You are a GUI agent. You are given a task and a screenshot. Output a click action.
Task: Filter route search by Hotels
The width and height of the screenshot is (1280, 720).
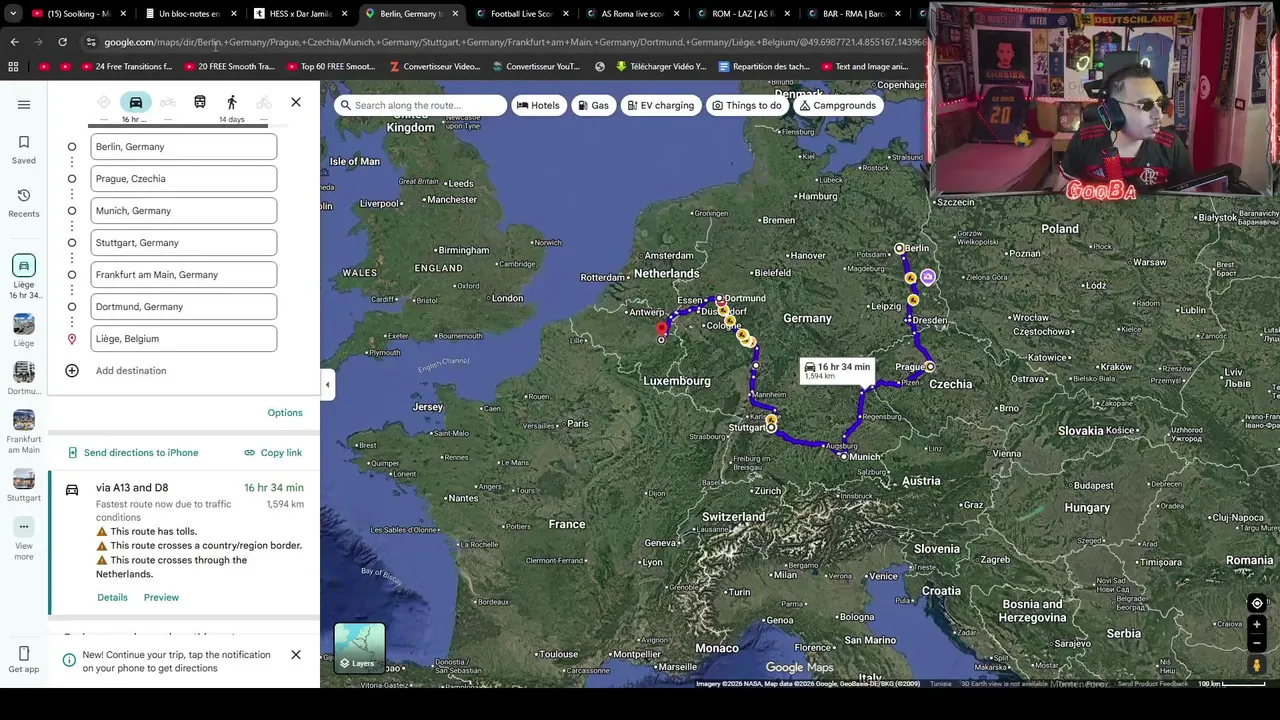pyautogui.click(x=538, y=105)
